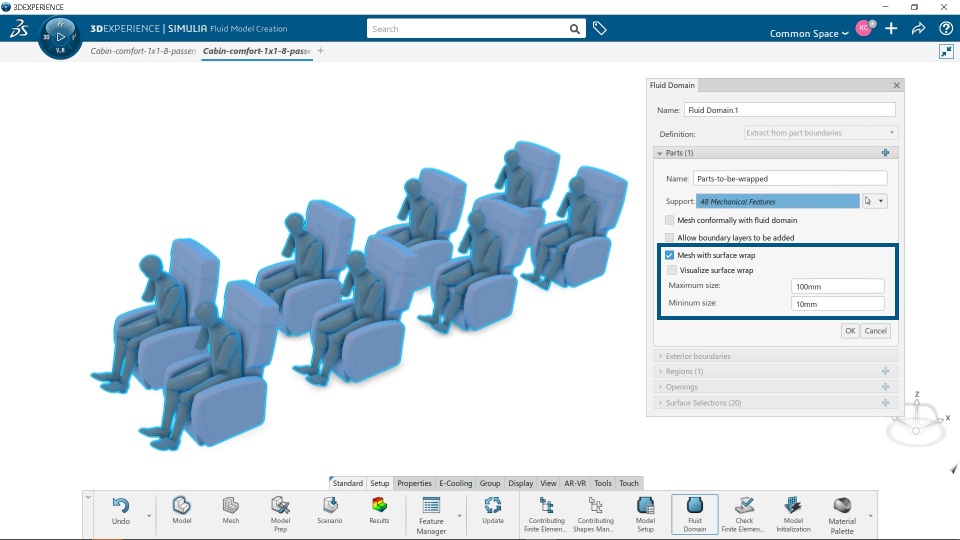Add a part with the Parts plus icon
This screenshot has height=540, width=960.
(x=885, y=152)
